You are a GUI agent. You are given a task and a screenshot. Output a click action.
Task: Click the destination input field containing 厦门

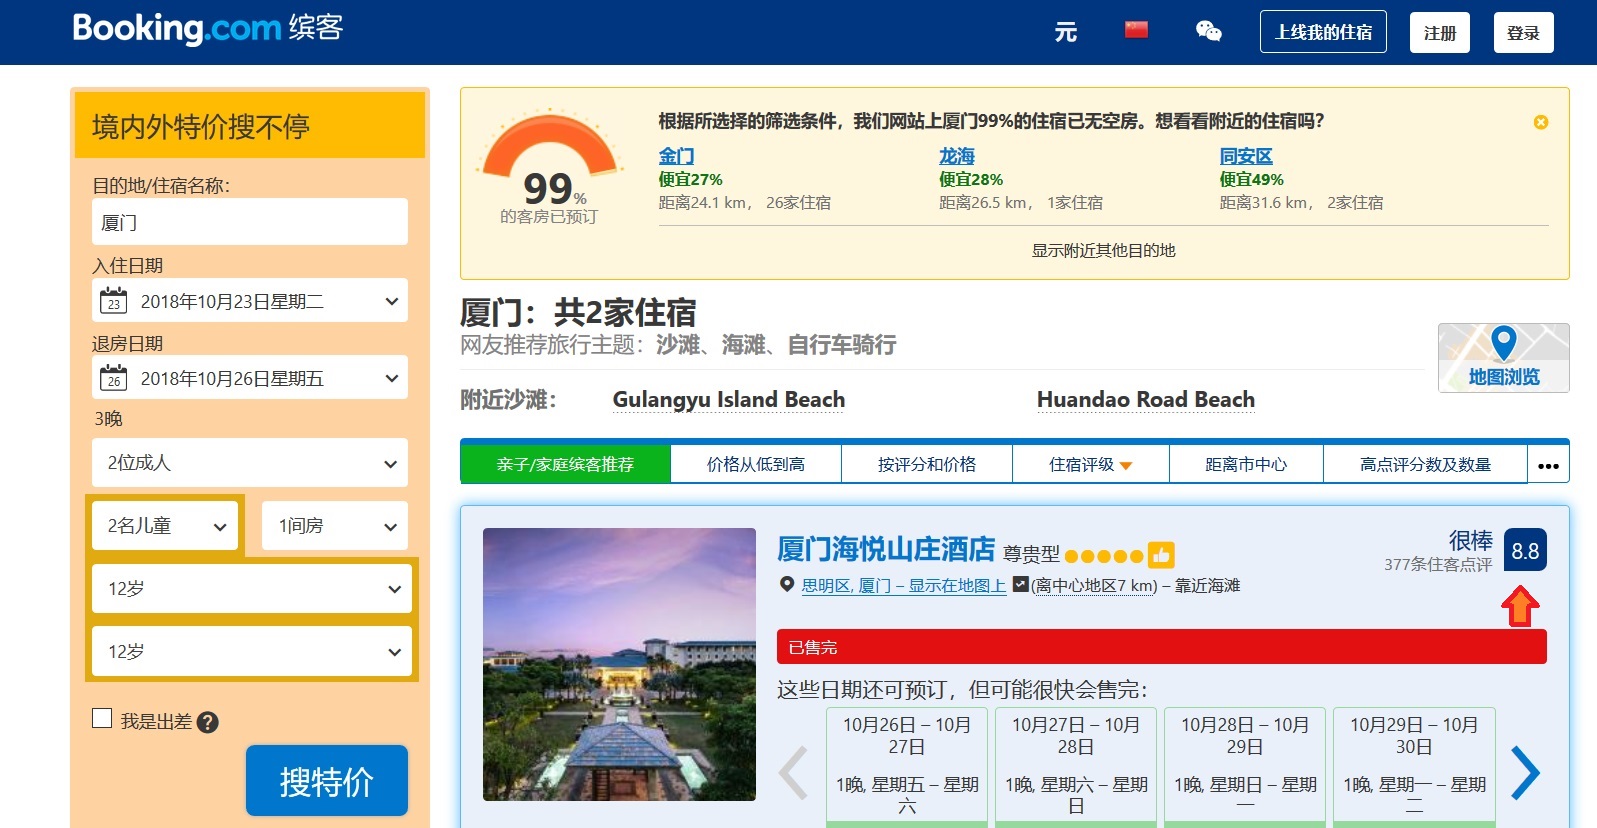pyautogui.click(x=250, y=222)
